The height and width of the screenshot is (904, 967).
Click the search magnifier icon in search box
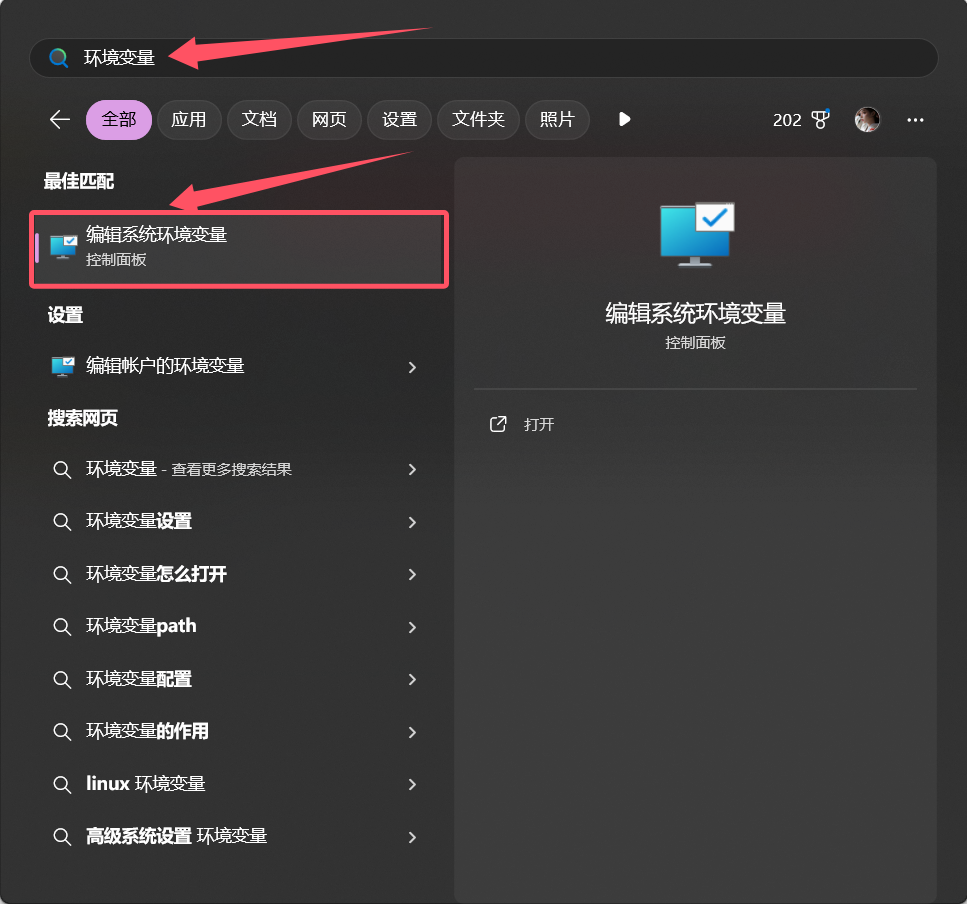(x=59, y=58)
